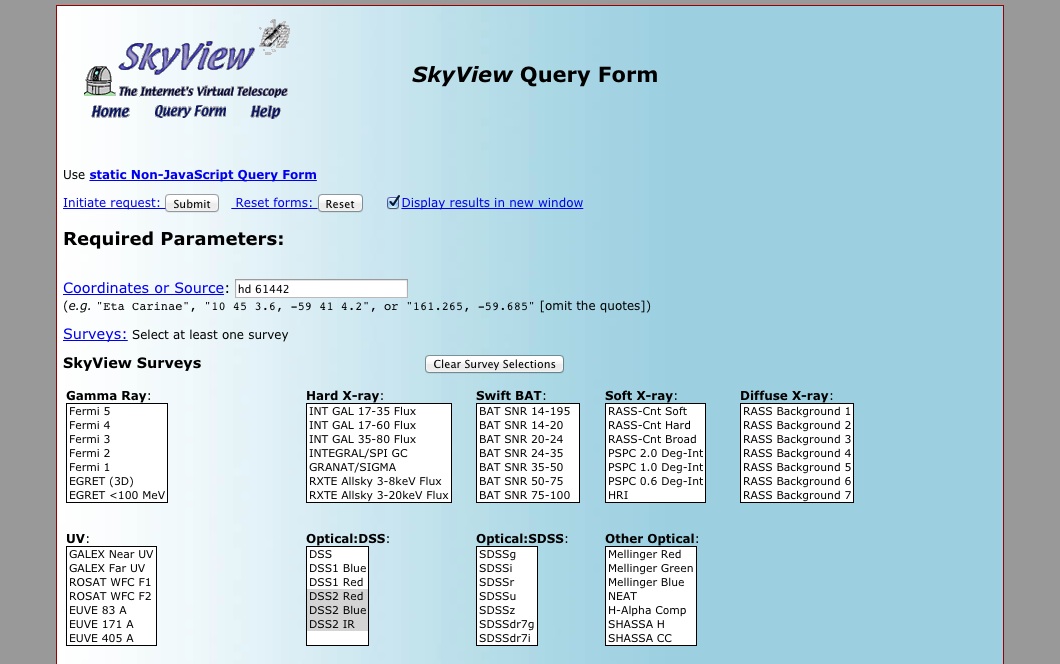Image resolution: width=1060 pixels, height=664 pixels.
Task: Select SHASSA H survey
Action: (650, 624)
